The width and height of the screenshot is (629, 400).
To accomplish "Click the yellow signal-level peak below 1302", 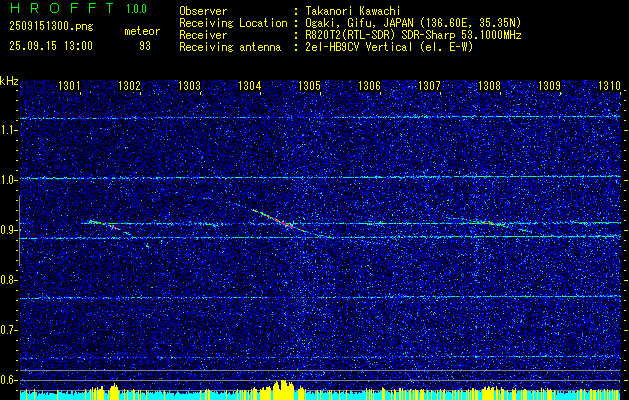I will [115, 391].
